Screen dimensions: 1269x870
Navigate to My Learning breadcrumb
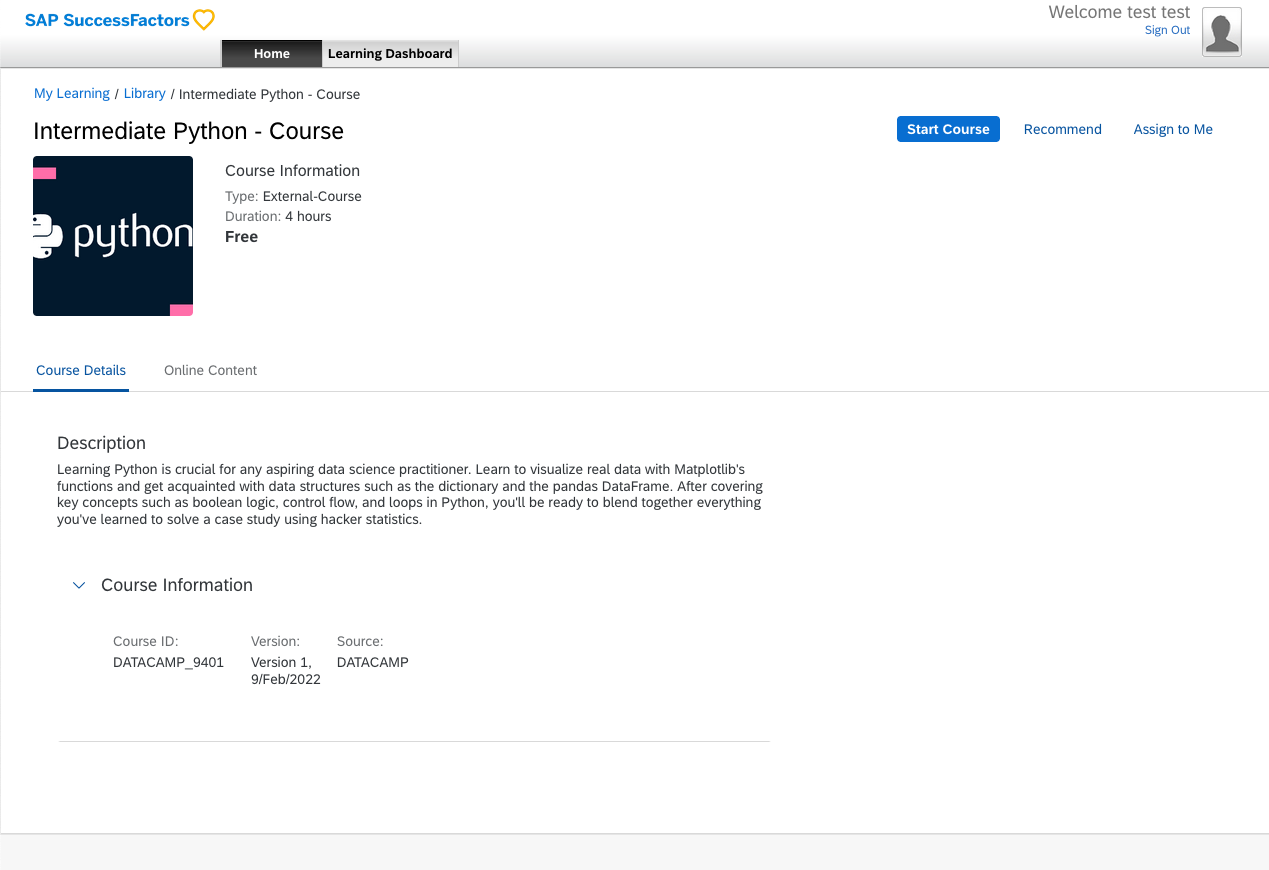point(72,94)
